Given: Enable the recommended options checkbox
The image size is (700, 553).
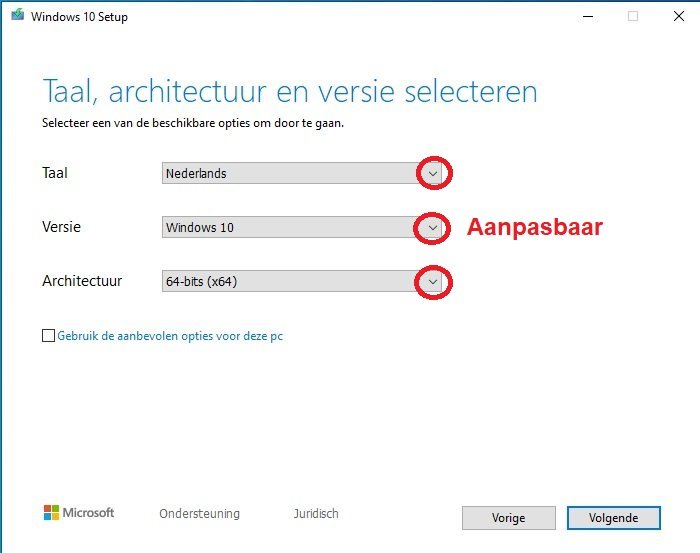Looking at the screenshot, I should click(x=49, y=337).
